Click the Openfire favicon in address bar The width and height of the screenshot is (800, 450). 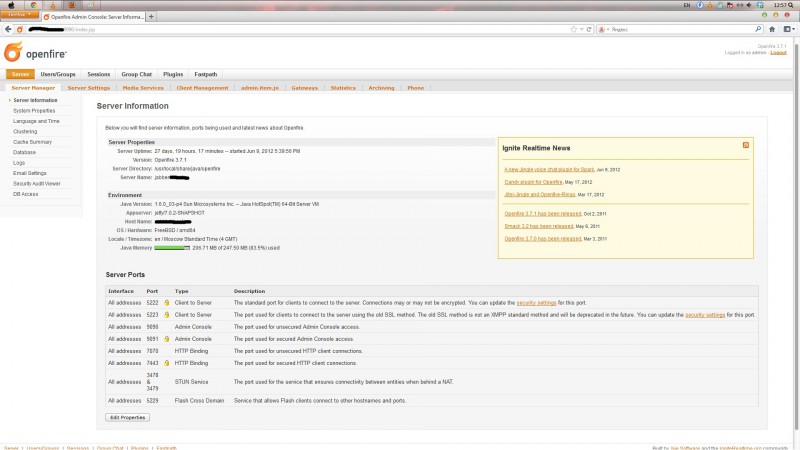(x=20, y=30)
